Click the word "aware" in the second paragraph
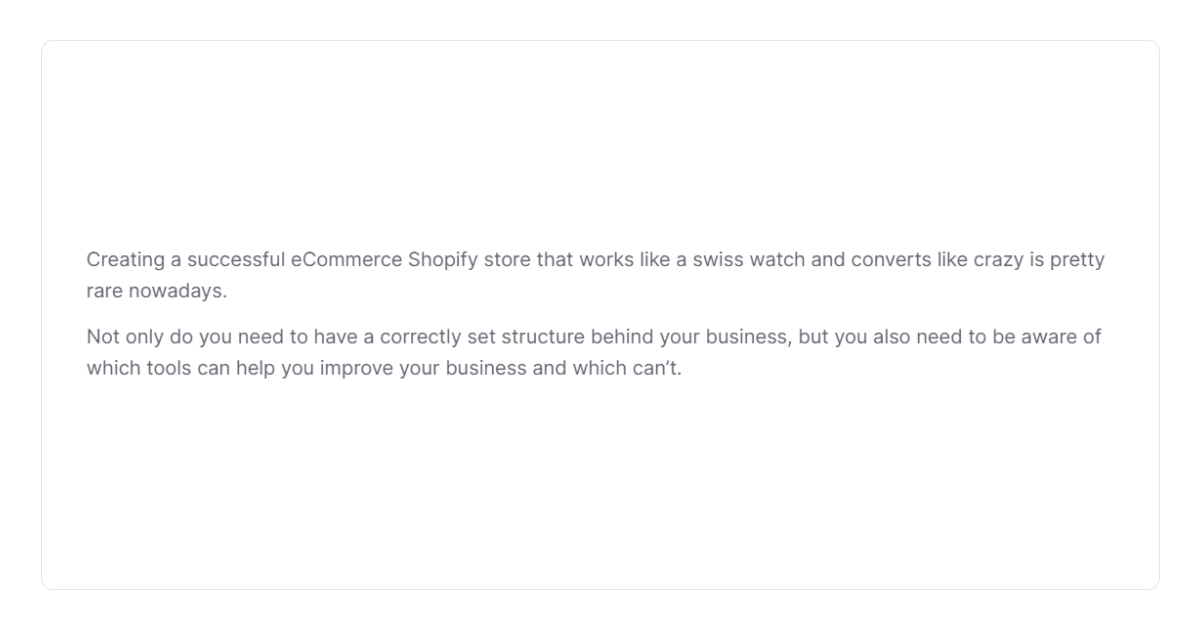This screenshot has height=630, width=1200. coord(1050,337)
